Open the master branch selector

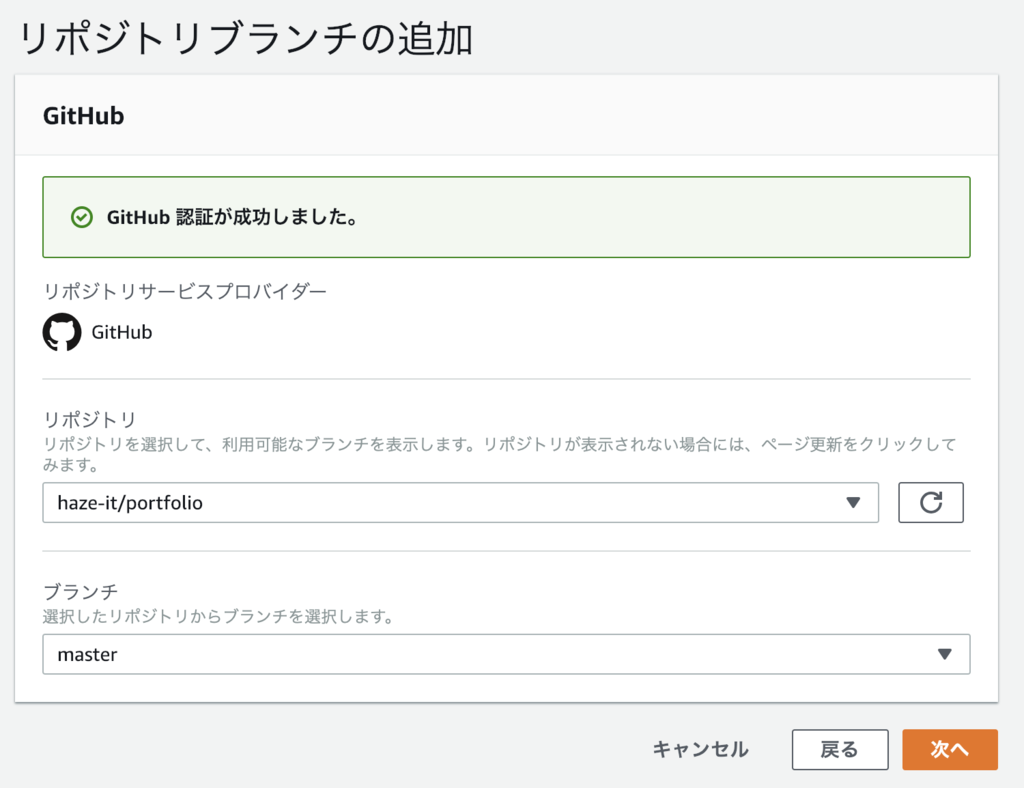pos(506,654)
